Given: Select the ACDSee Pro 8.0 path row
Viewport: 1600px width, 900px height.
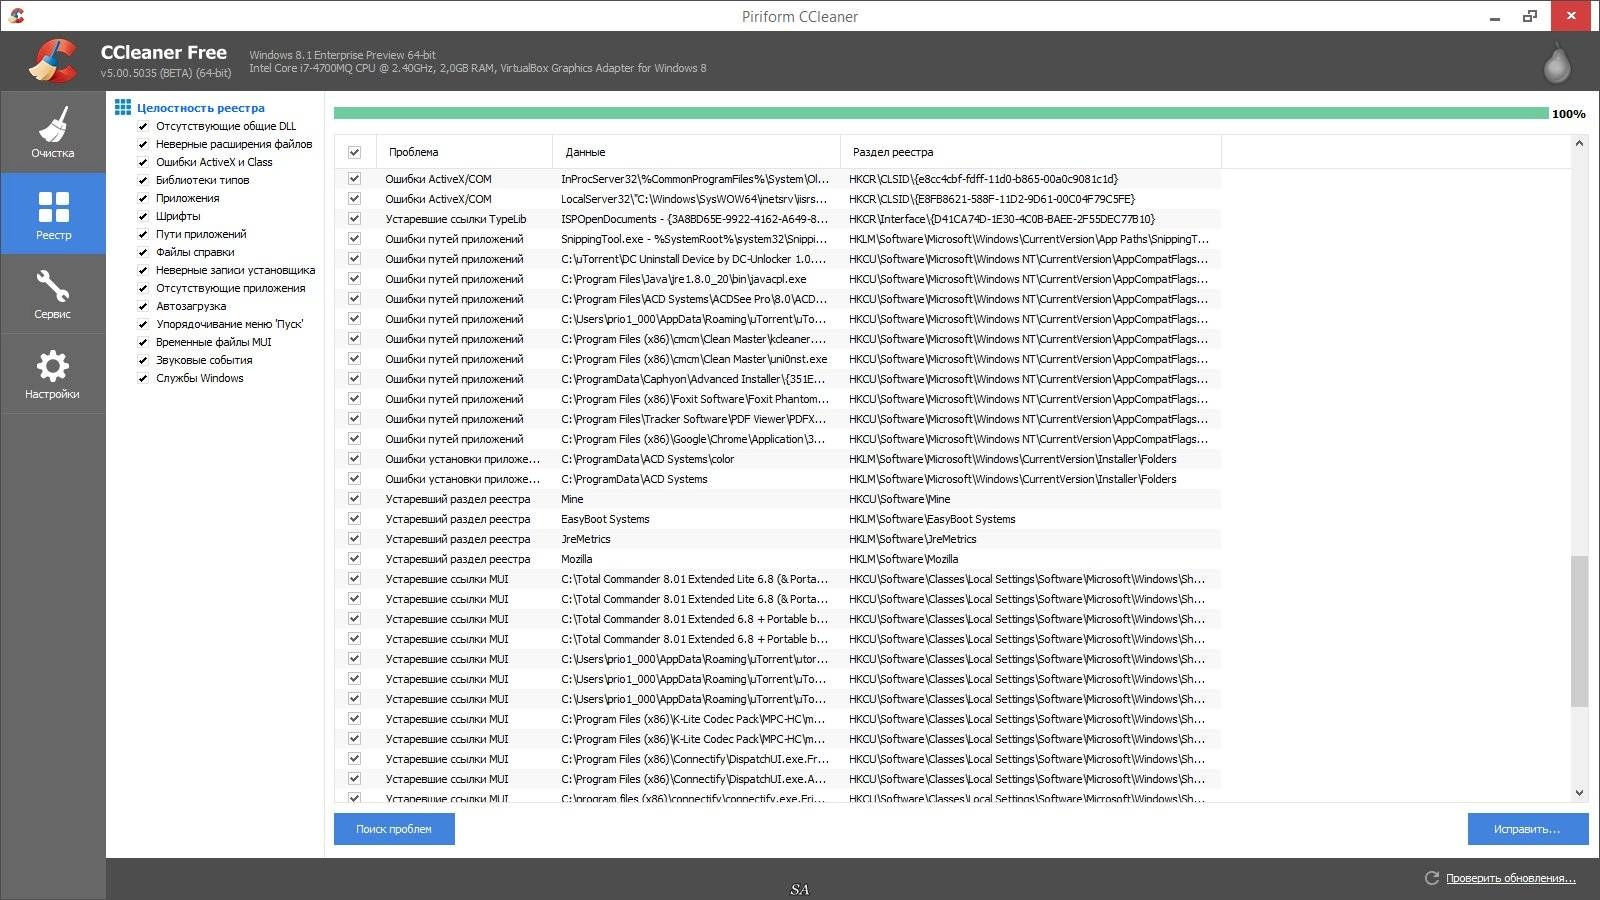Looking at the screenshot, I should click(x=778, y=299).
